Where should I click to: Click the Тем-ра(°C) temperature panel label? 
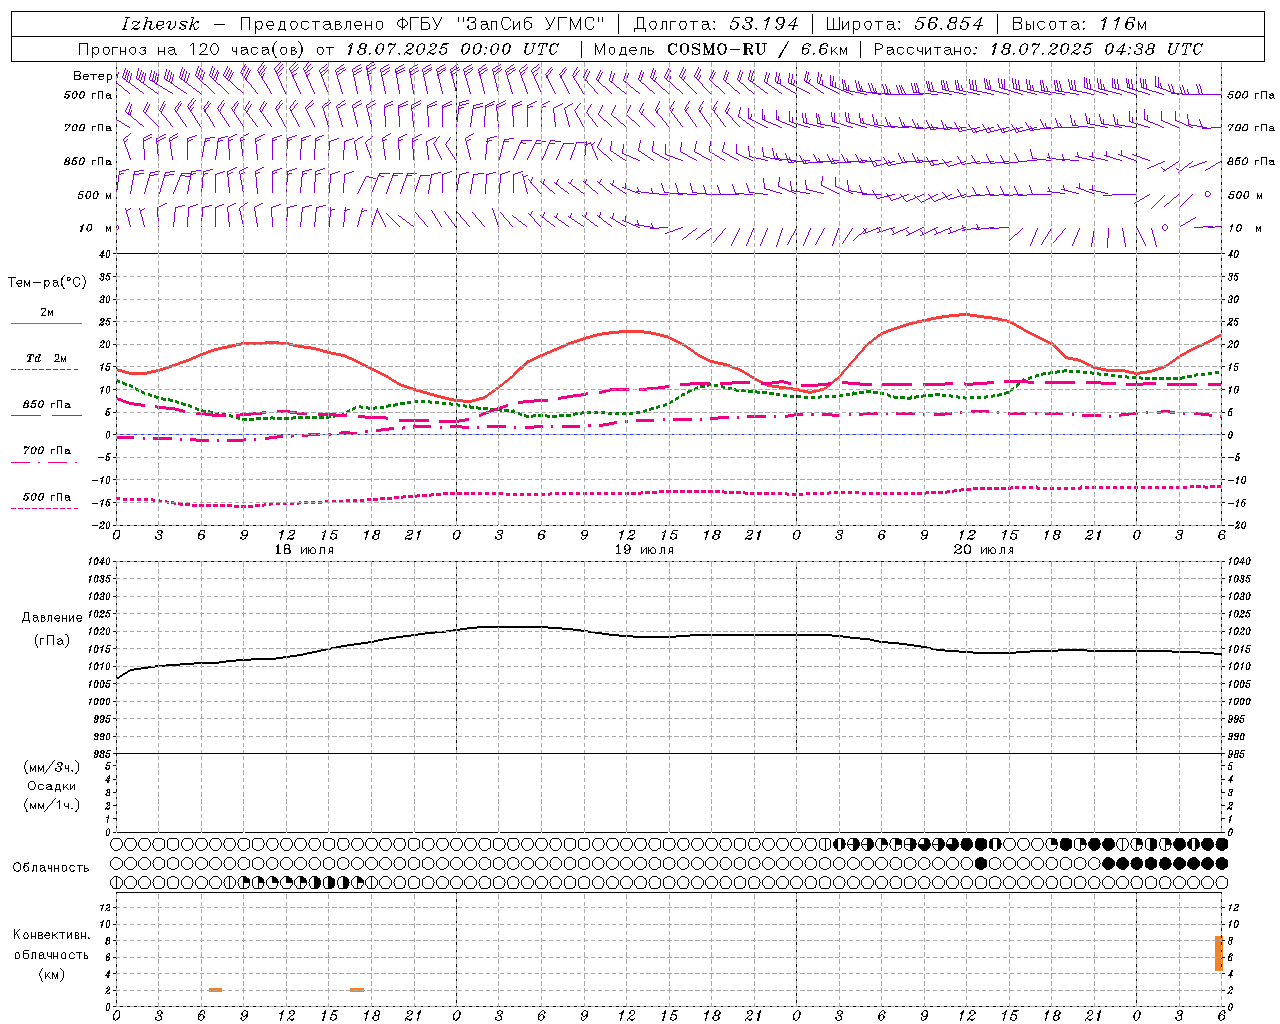[x=47, y=283]
